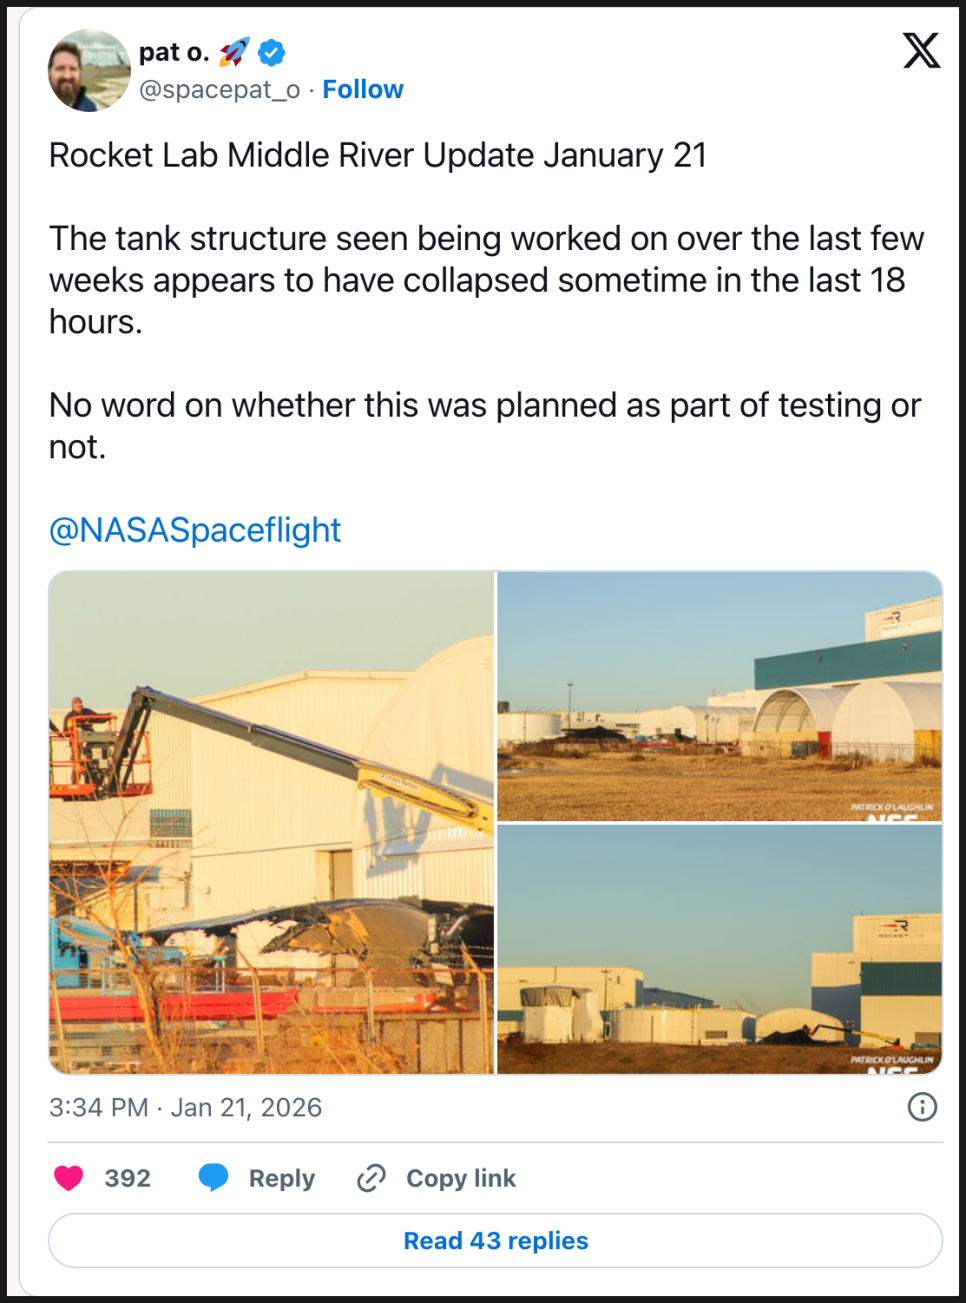This screenshot has width=966, height=1303.
Task: Open the bottom-right wide facility photo
Action: point(719,948)
